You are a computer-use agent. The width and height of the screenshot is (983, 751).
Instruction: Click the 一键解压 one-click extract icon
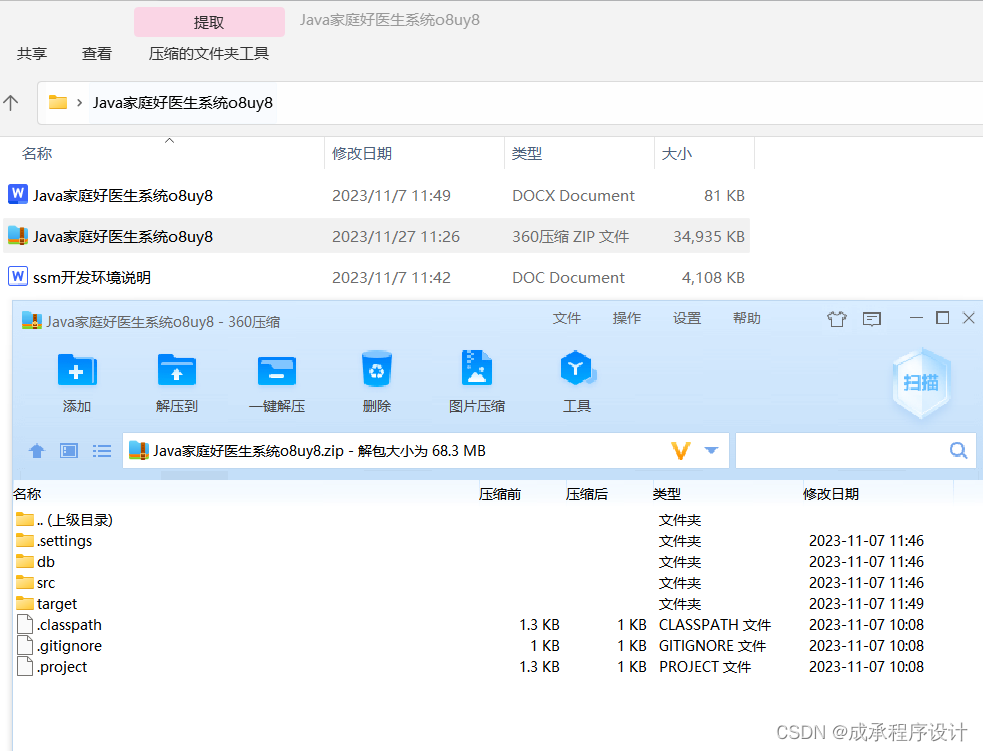click(276, 370)
